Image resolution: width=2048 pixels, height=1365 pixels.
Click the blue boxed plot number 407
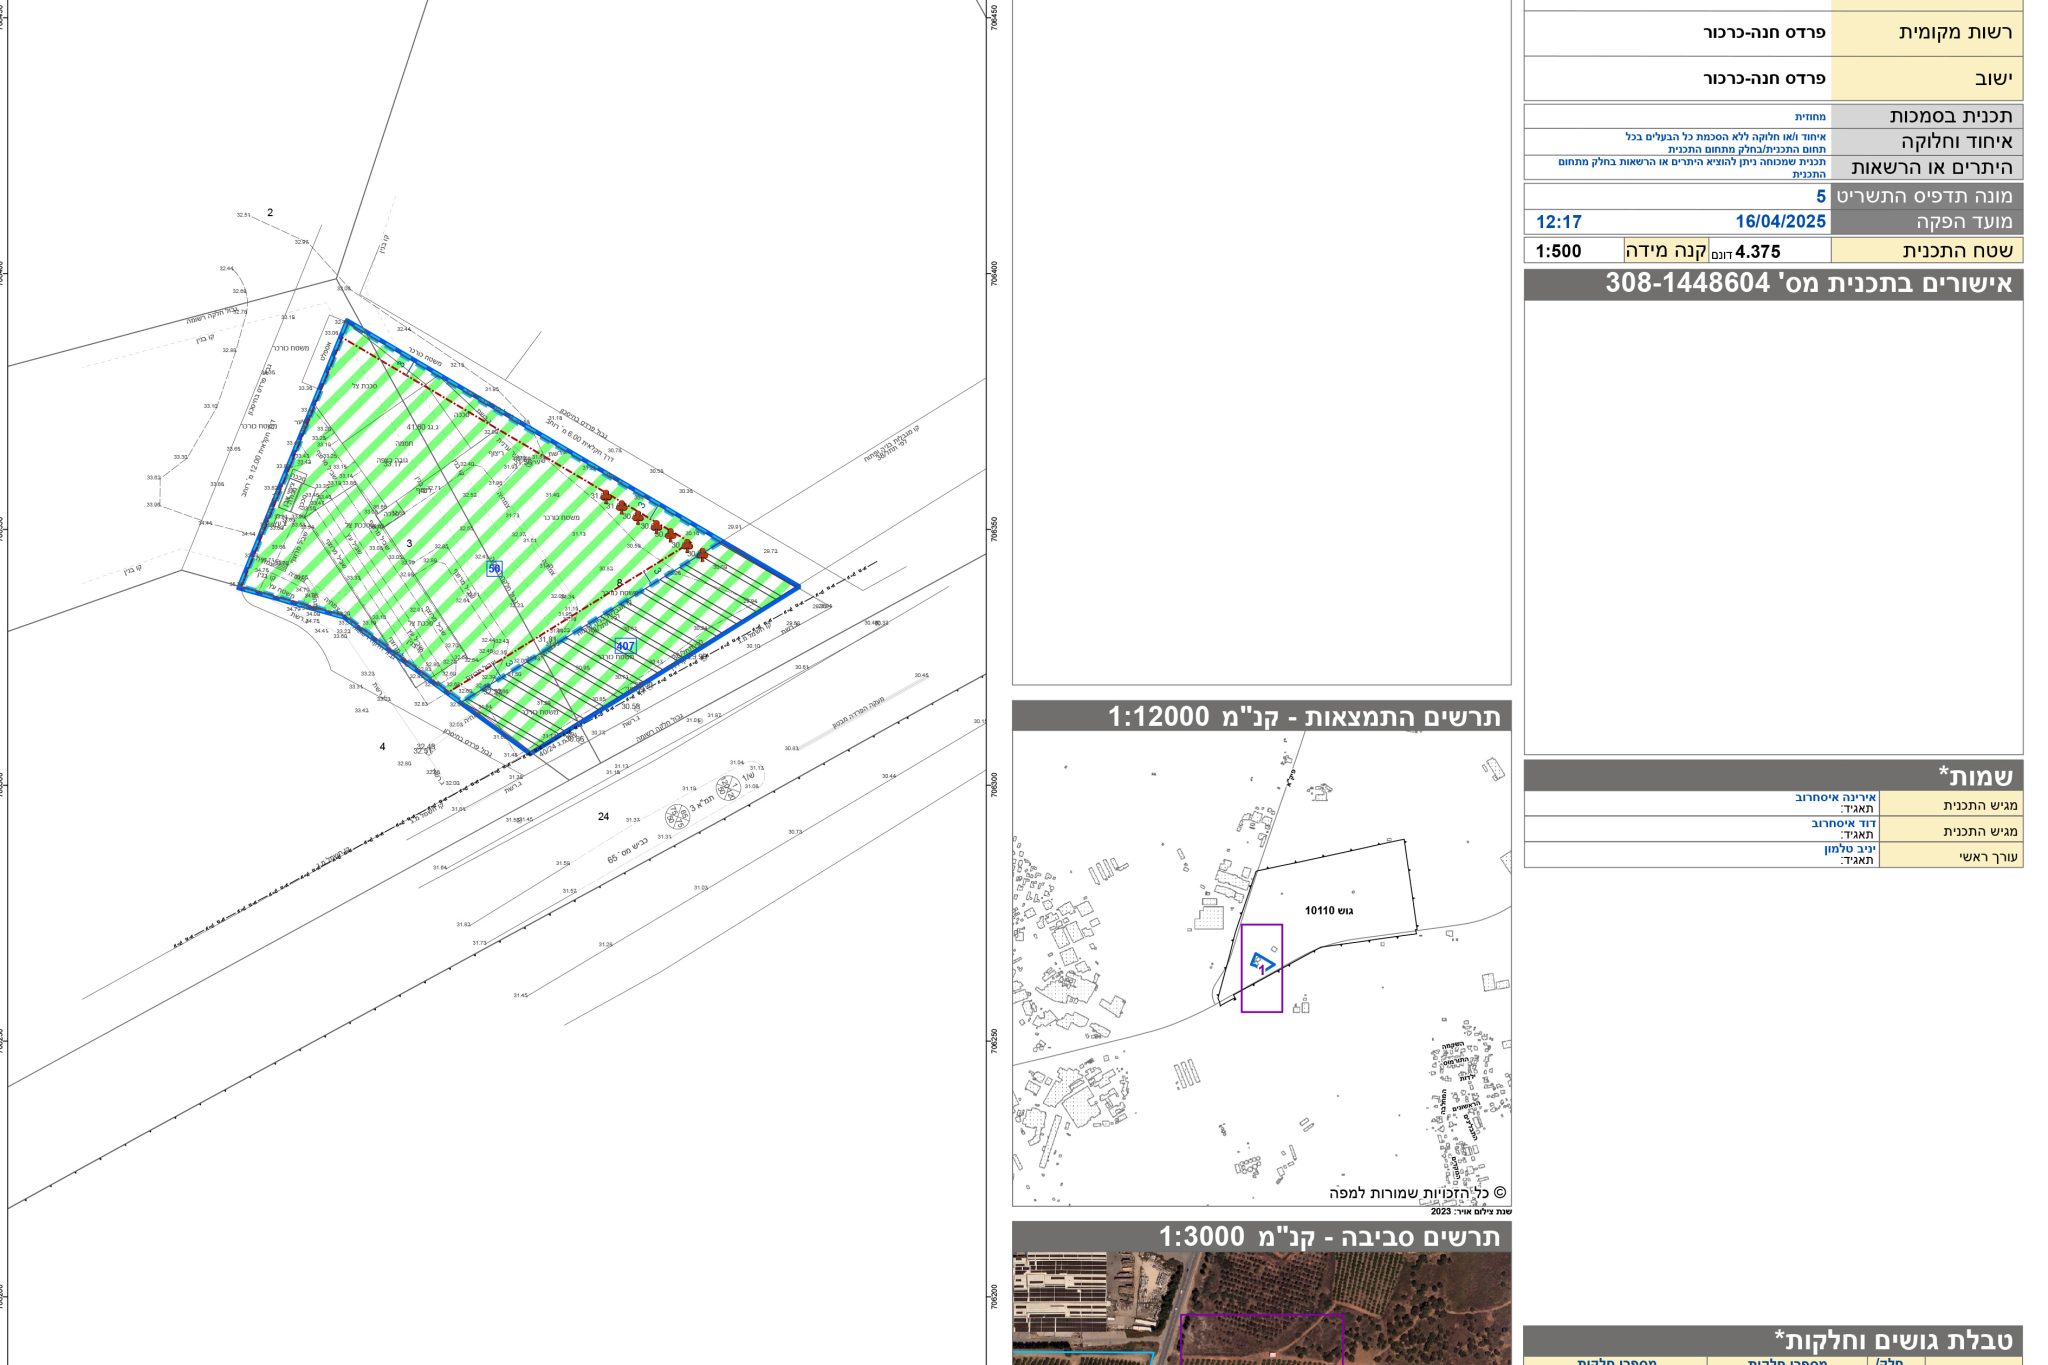click(626, 646)
